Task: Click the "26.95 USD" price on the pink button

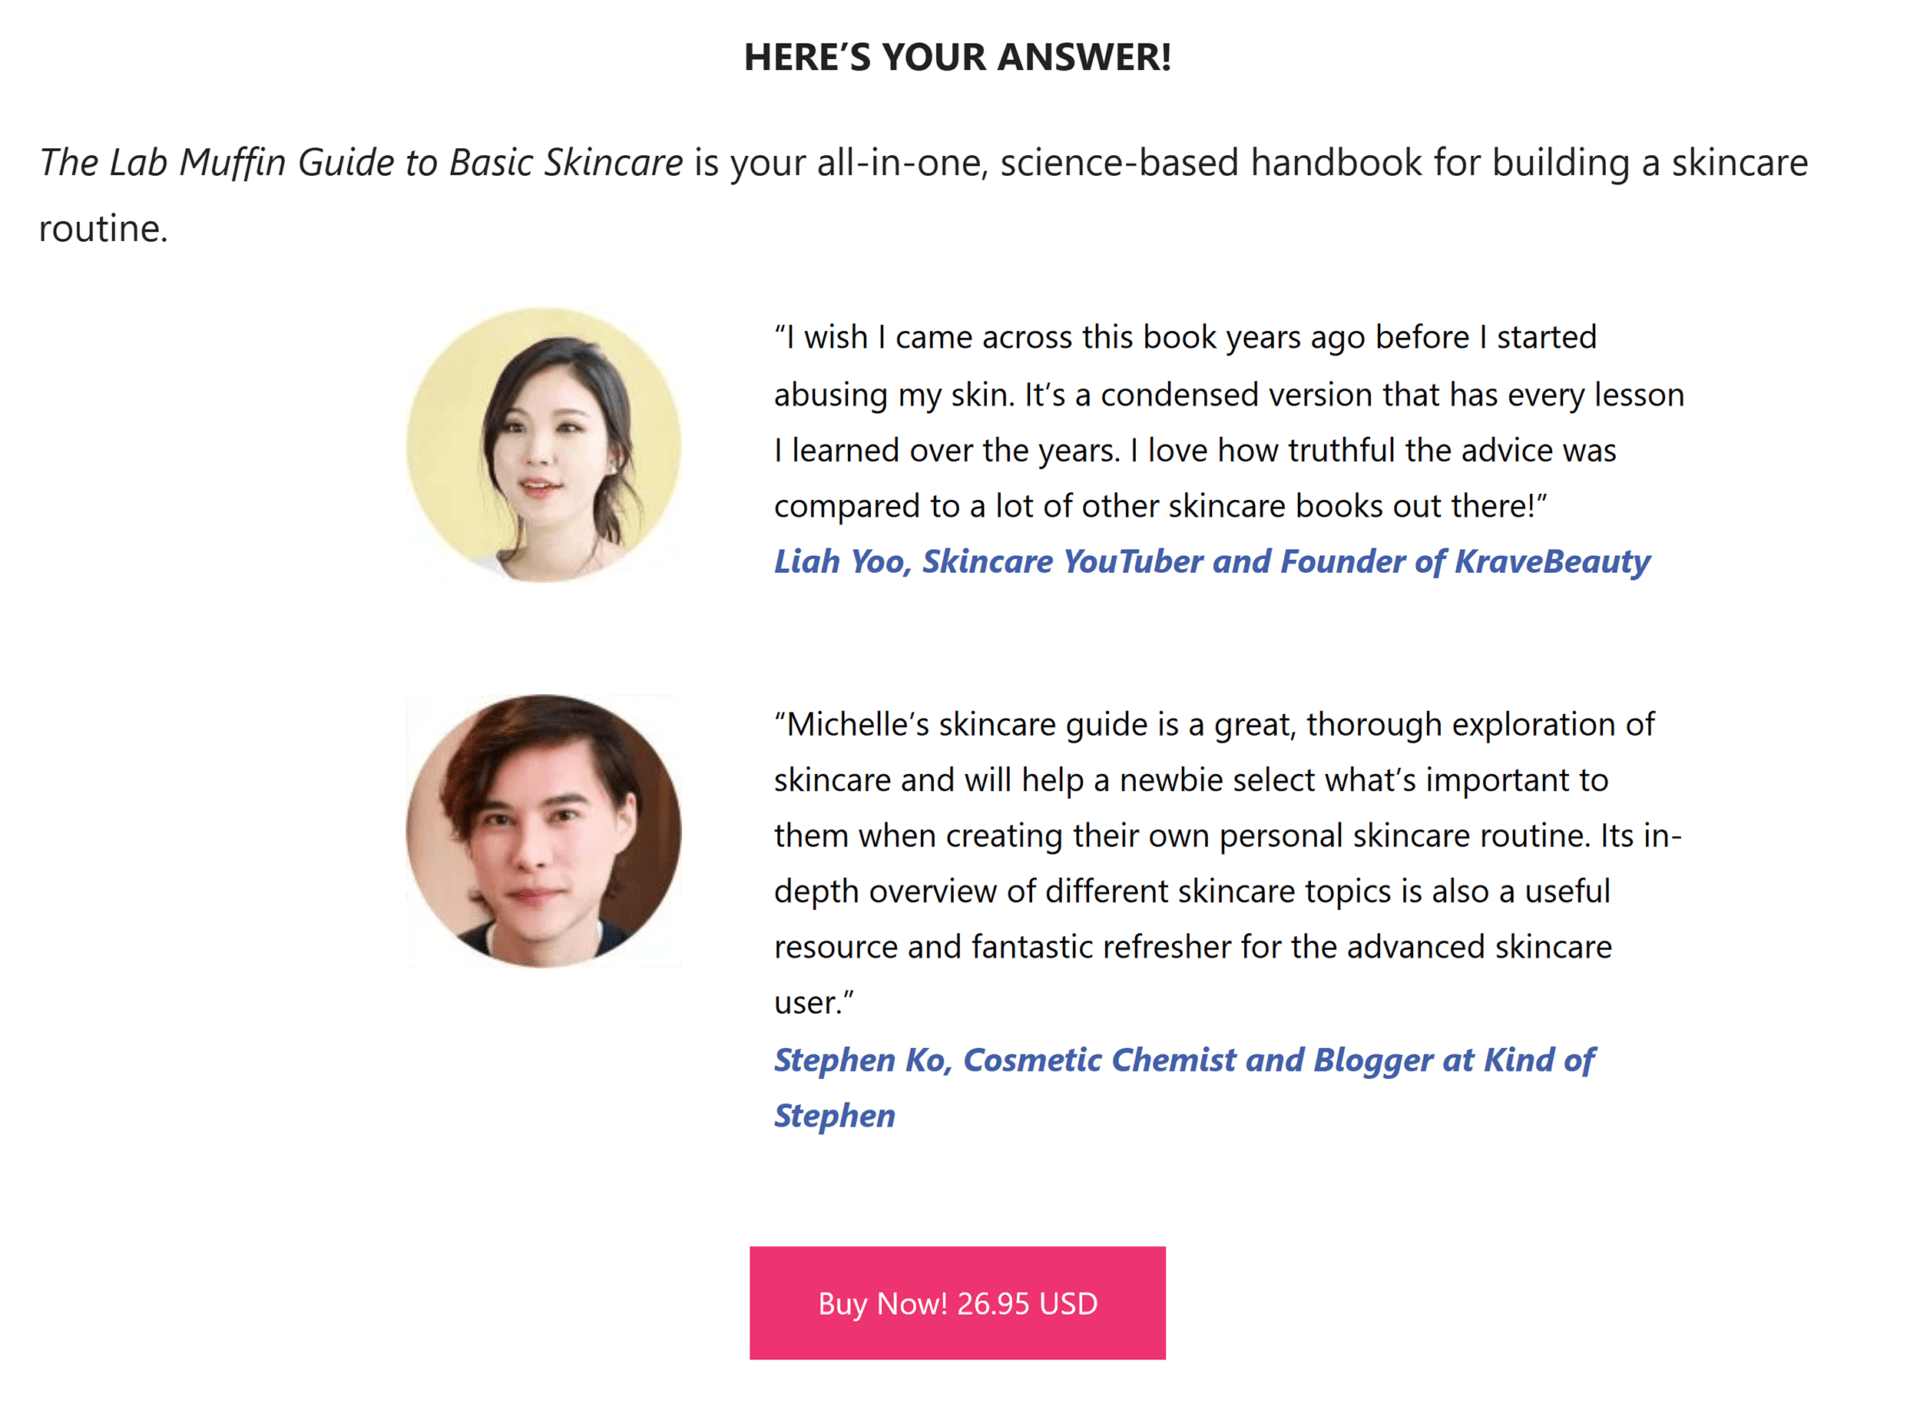Action: [1027, 1304]
